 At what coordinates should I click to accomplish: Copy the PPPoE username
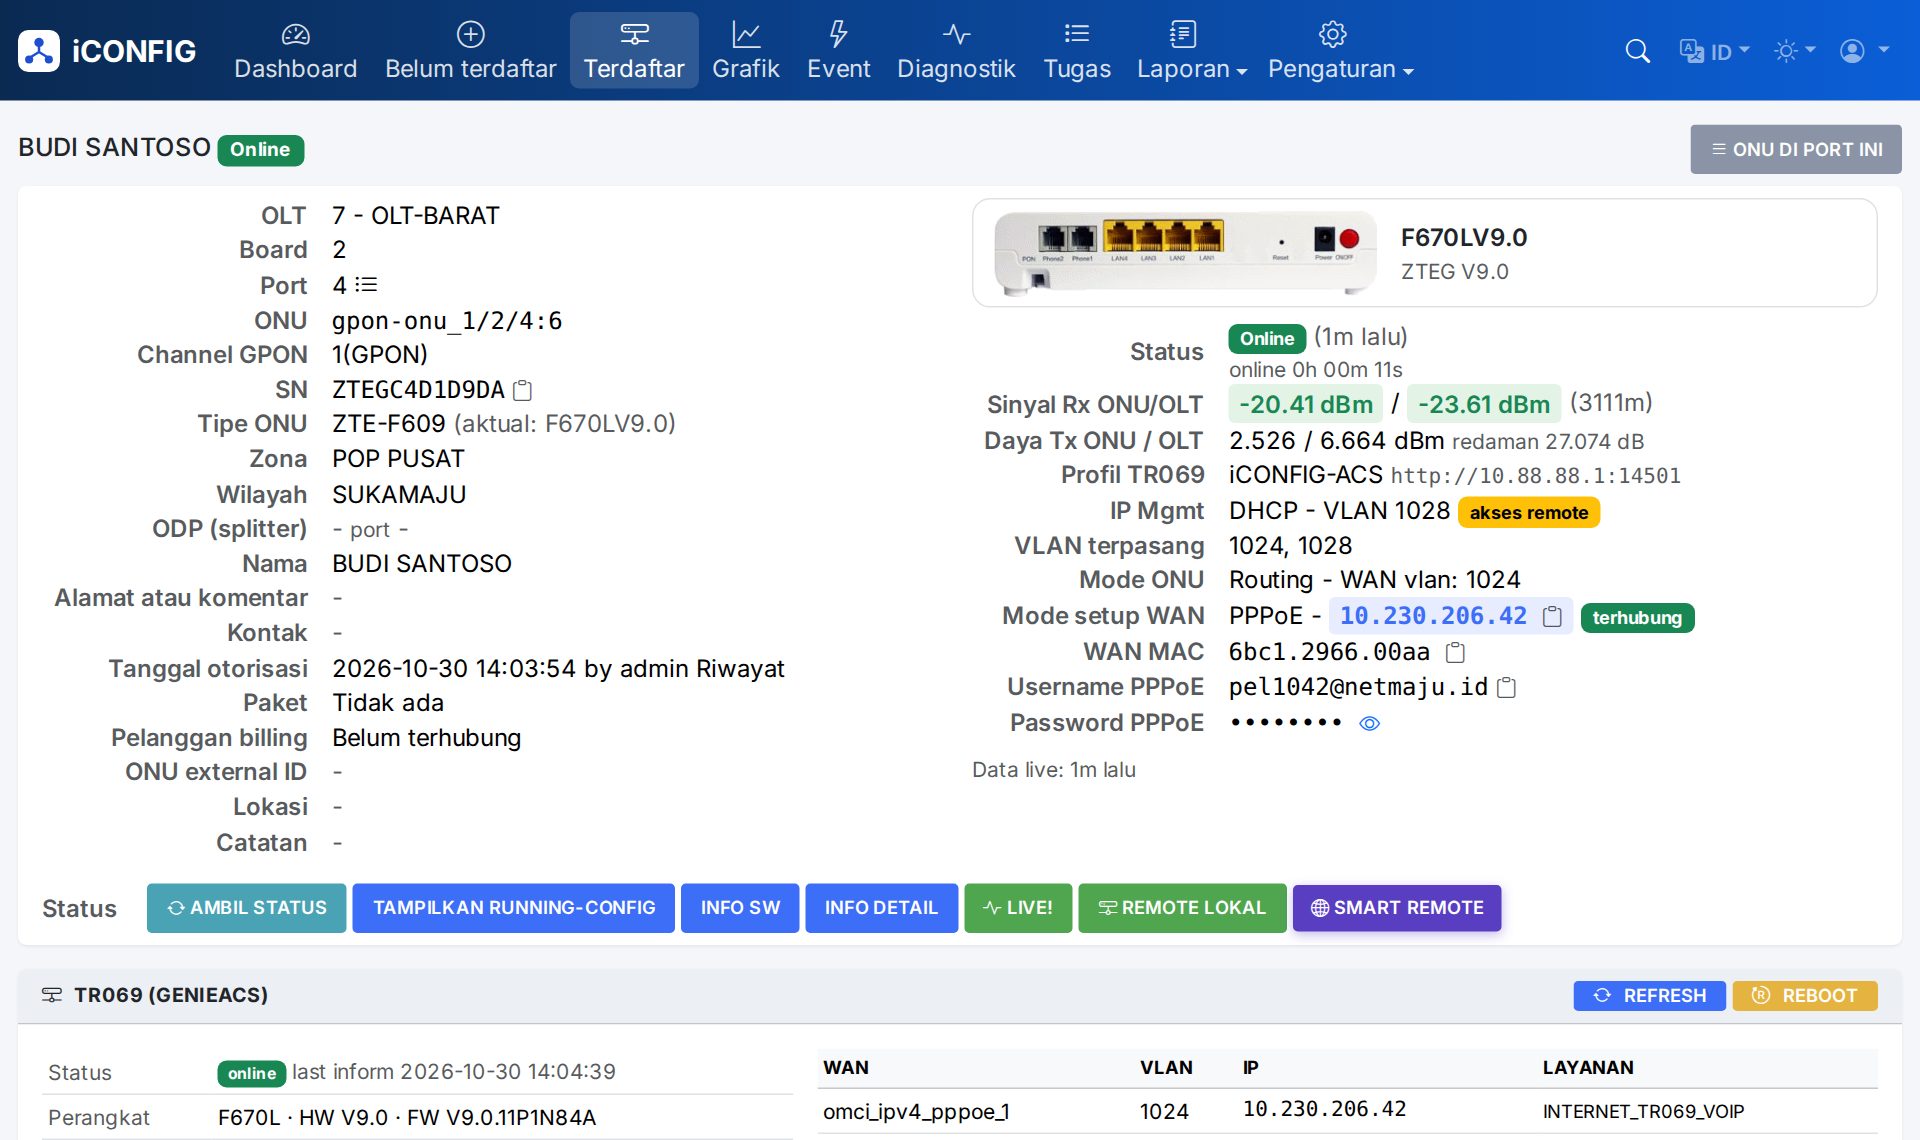pyautogui.click(x=1507, y=688)
